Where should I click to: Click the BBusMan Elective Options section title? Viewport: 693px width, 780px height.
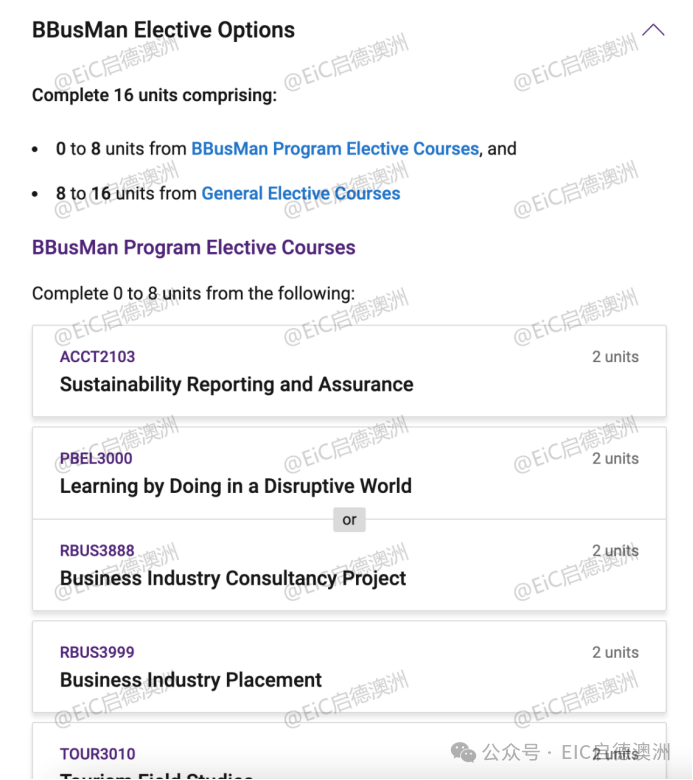tap(163, 30)
